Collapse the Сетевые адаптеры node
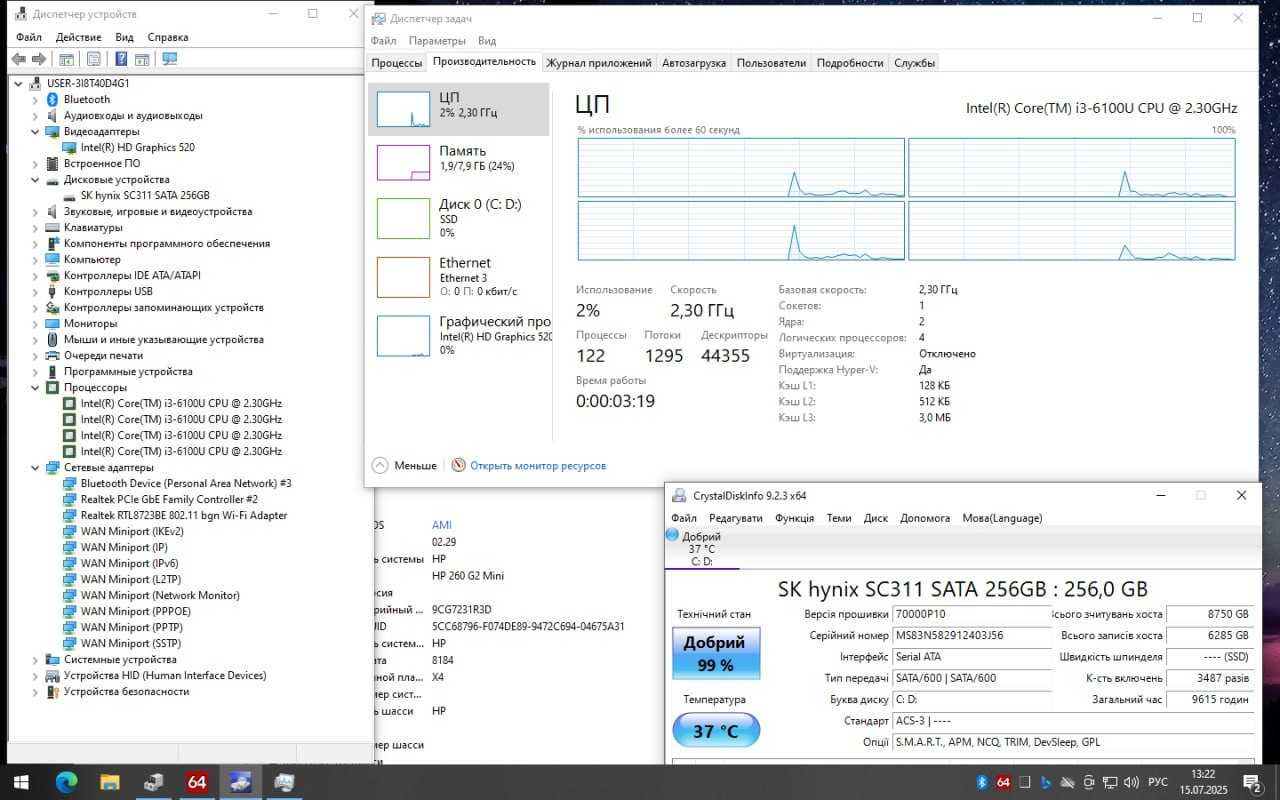 coord(36,467)
